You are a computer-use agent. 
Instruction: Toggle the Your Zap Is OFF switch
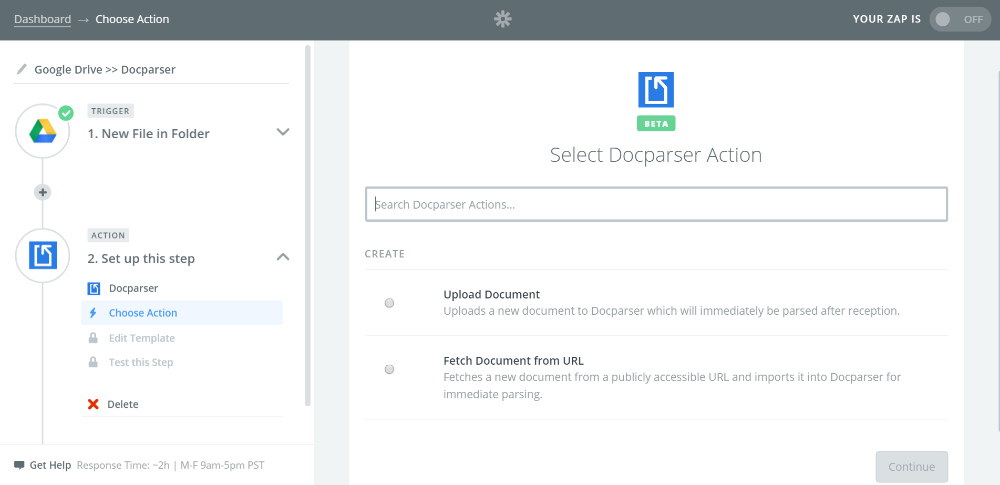tap(959, 19)
